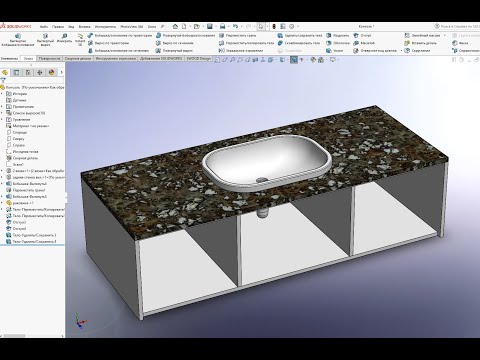Switch to the Поверхности tab
480x360 pixels.
pyautogui.click(x=49, y=58)
